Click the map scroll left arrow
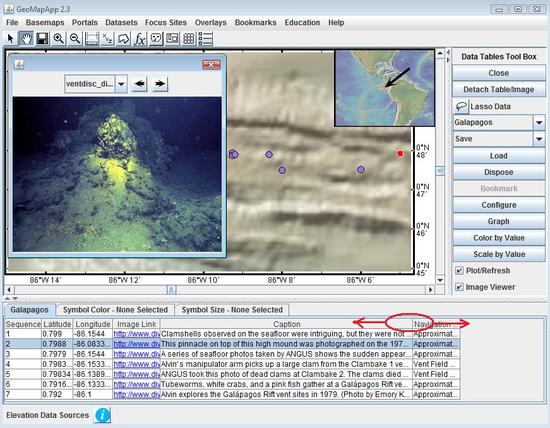This screenshot has width=550, height=428. point(9,290)
